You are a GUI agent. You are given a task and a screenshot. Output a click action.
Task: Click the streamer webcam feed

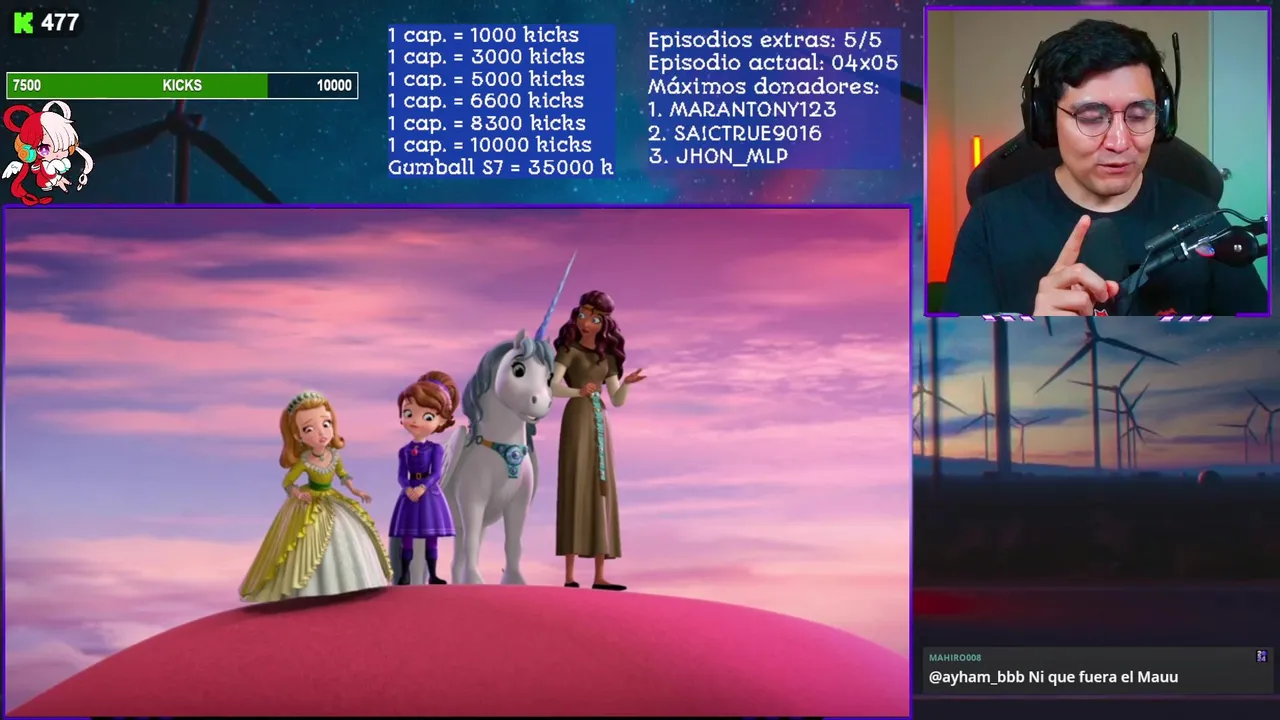tap(1097, 163)
